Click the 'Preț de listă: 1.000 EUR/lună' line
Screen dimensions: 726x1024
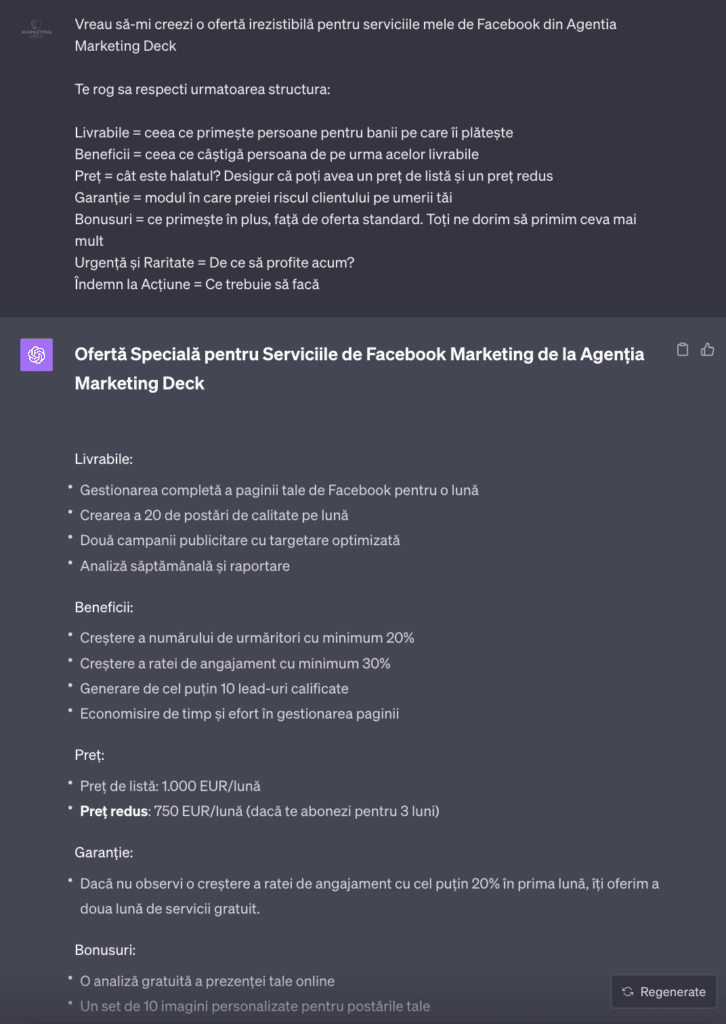(x=170, y=786)
